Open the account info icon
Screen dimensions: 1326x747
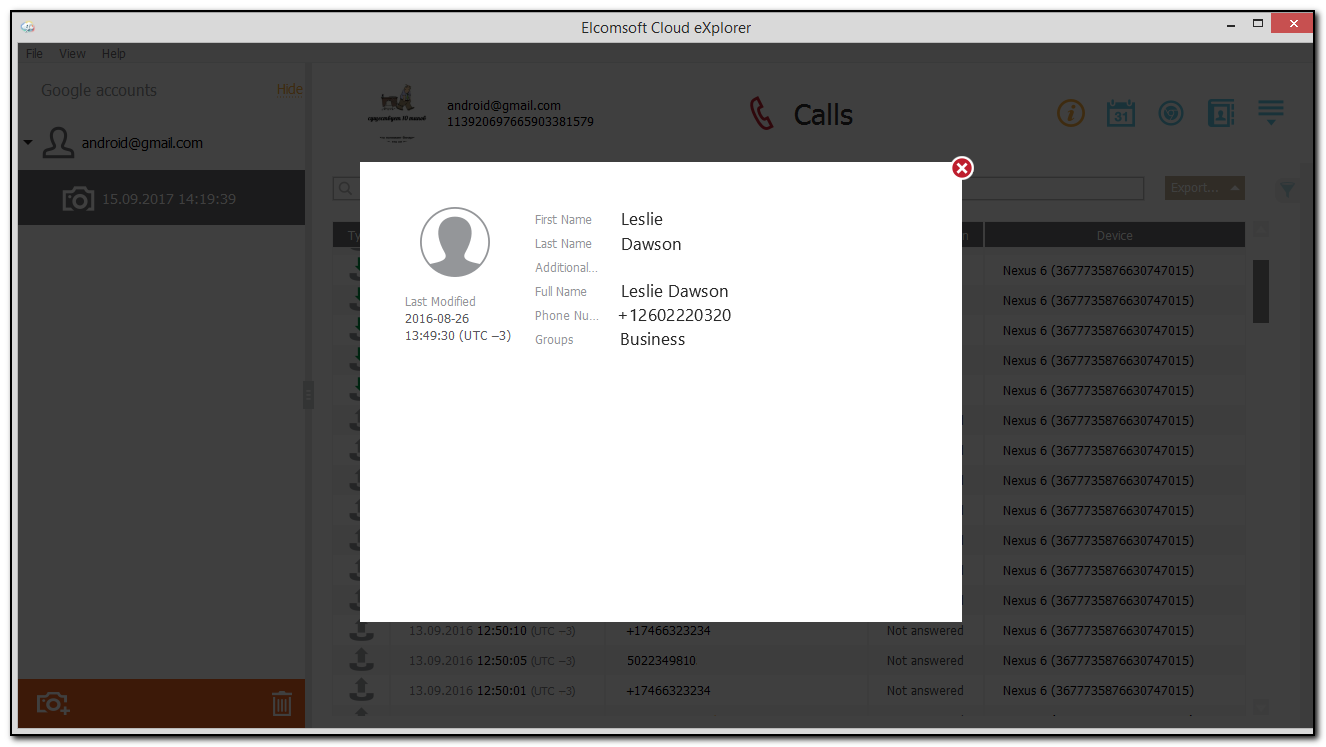click(1071, 113)
